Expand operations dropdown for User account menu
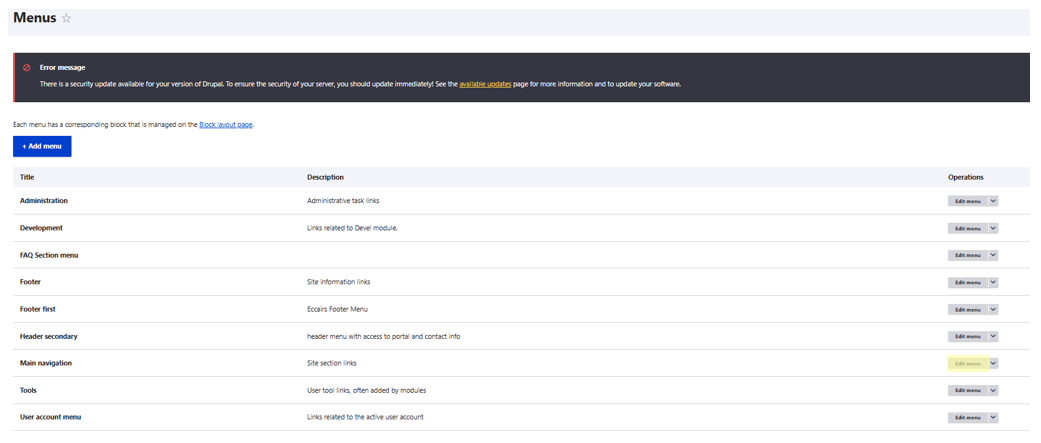Viewport: 1041px width, 443px height. point(993,418)
